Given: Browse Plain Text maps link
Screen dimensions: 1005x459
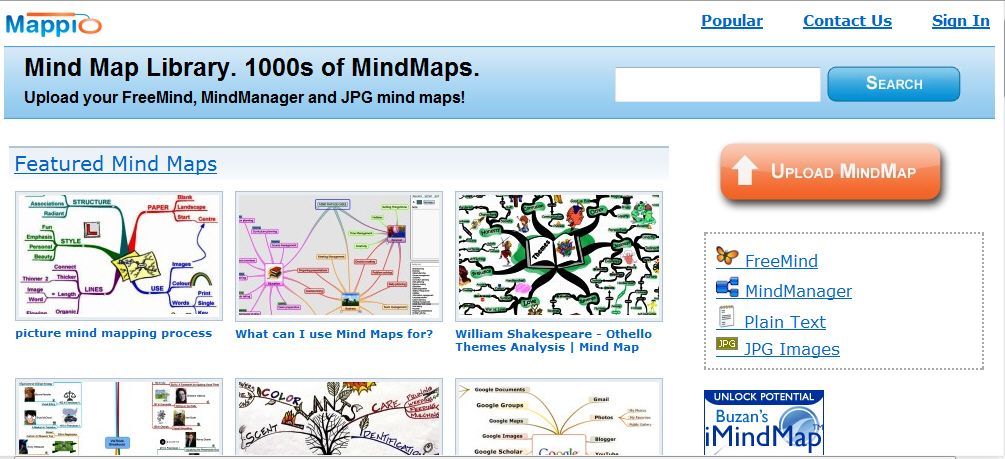Looking at the screenshot, I should pos(785,322).
